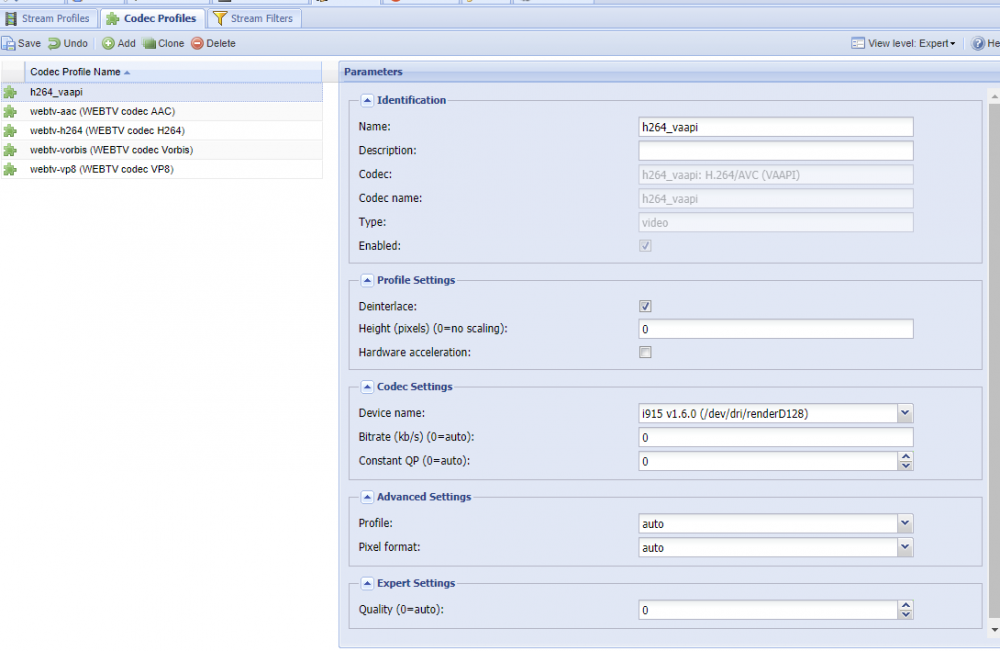Click puzzle icon beside webtv-h264 row
This screenshot has height=651, width=1000.
[10, 131]
